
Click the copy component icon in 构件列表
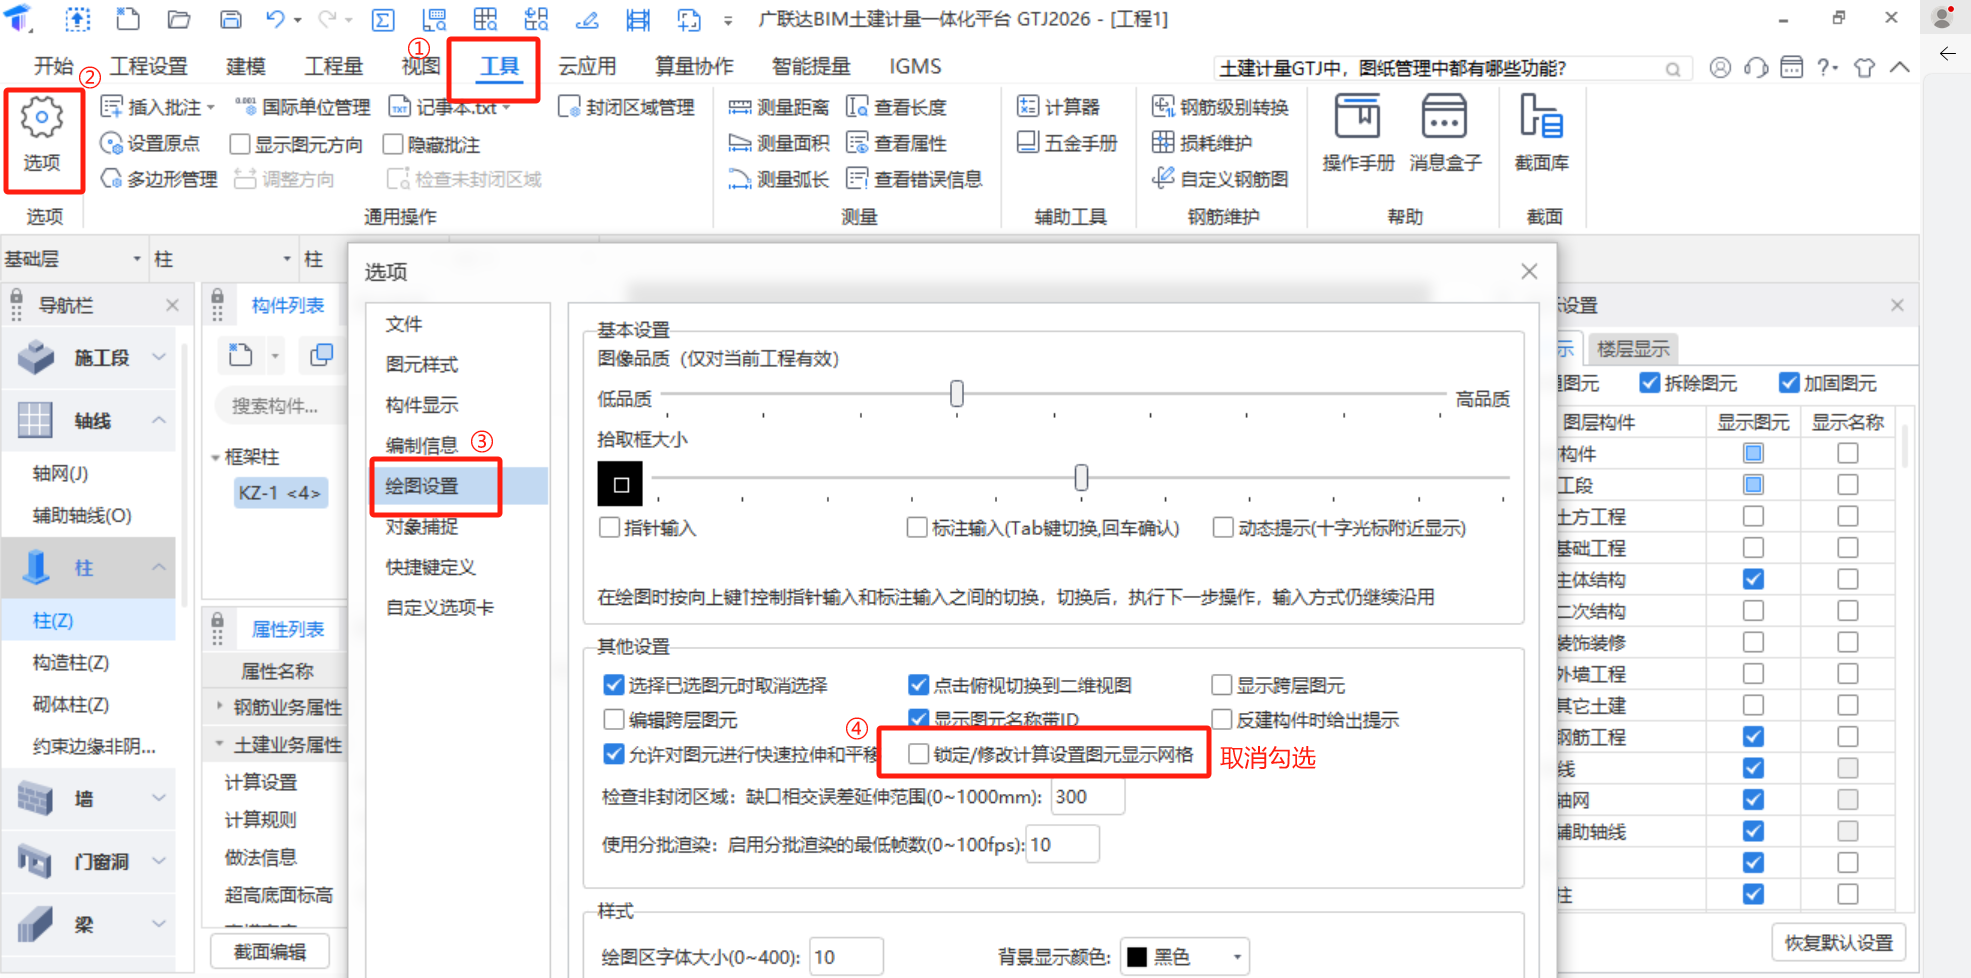pos(321,355)
